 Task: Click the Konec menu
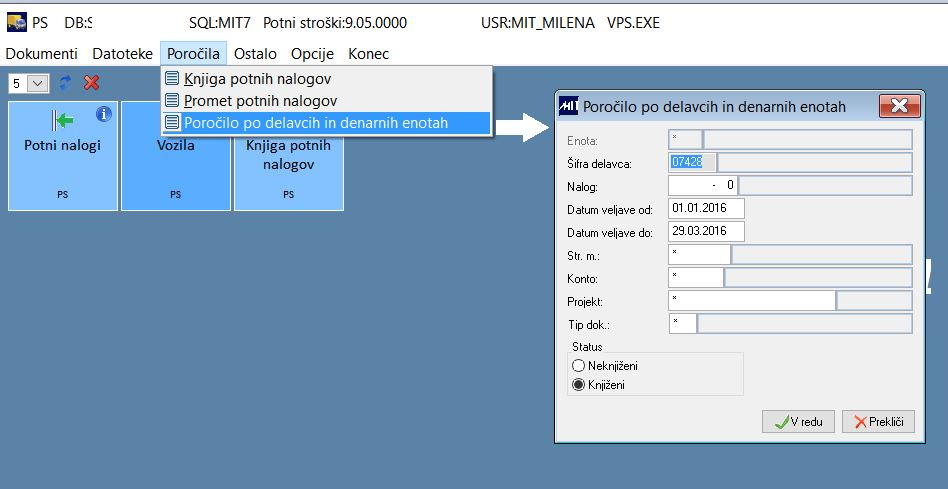point(368,54)
